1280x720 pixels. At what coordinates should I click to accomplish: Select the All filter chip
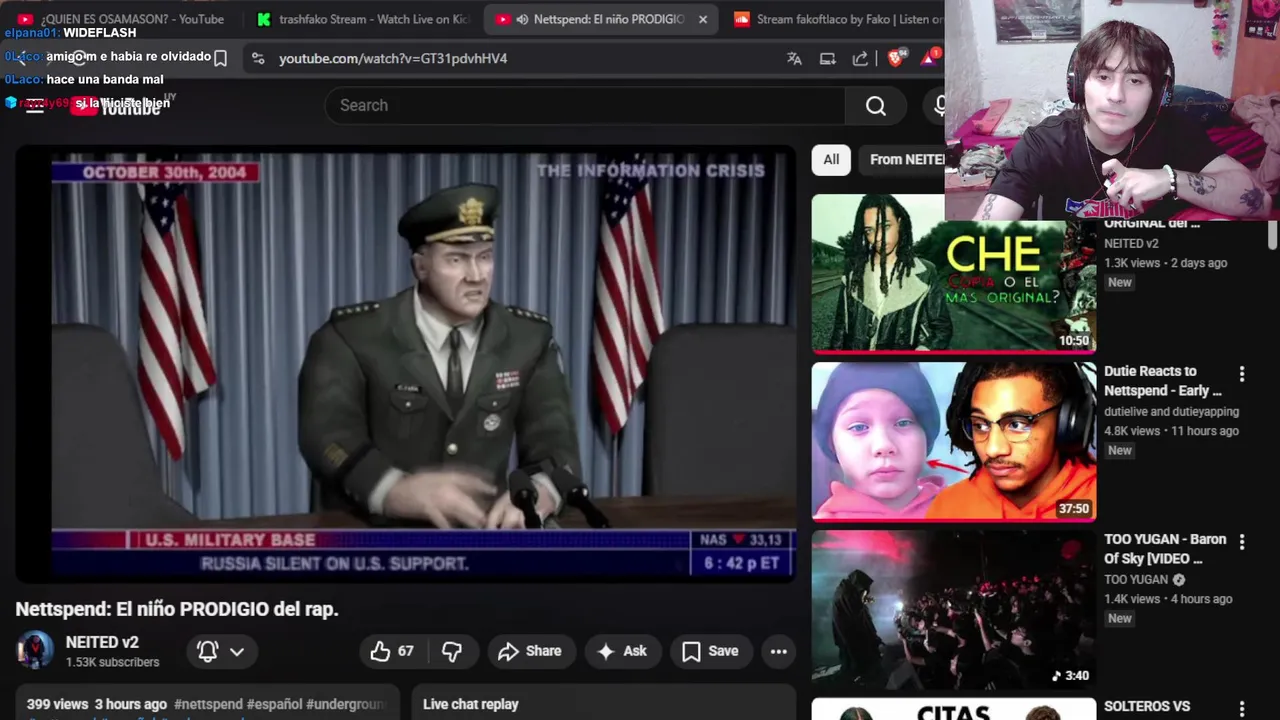tap(831, 159)
